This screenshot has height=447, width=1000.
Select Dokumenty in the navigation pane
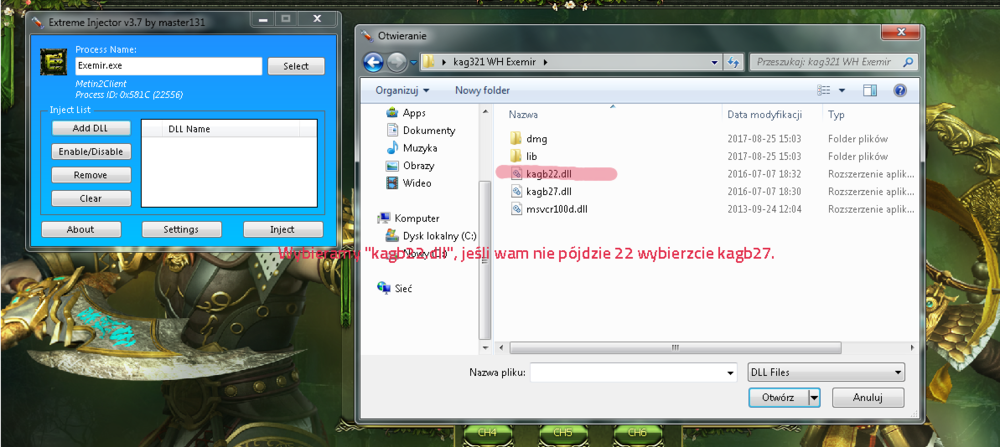pyautogui.click(x=421, y=130)
